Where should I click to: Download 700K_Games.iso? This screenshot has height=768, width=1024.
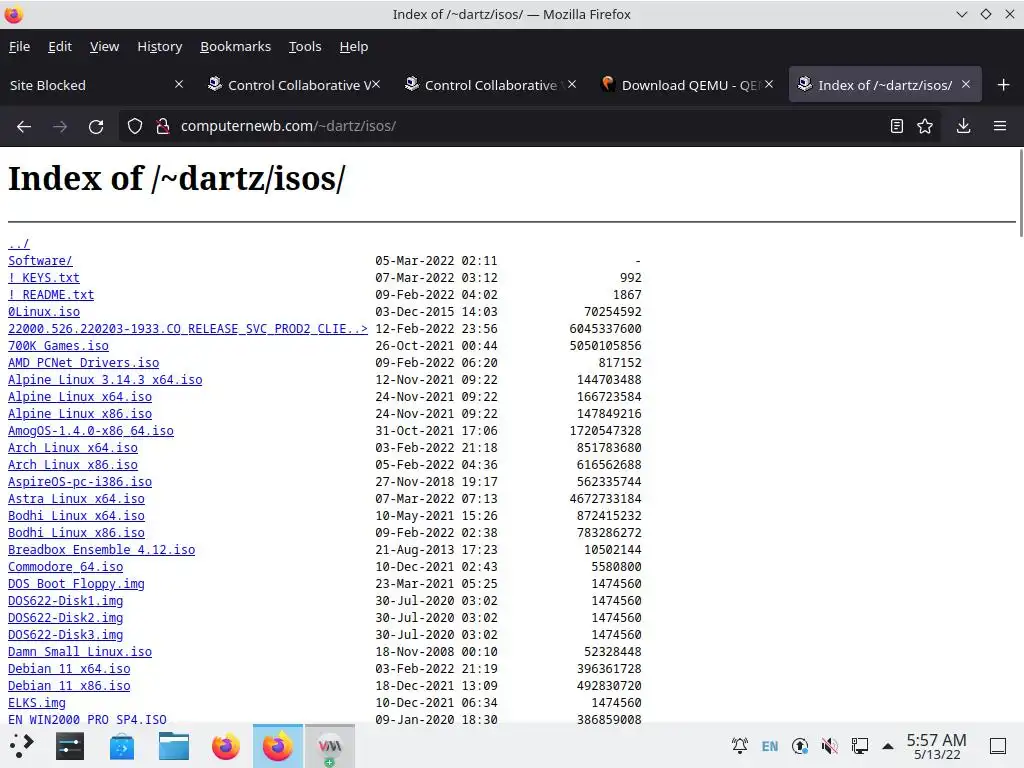58,345
